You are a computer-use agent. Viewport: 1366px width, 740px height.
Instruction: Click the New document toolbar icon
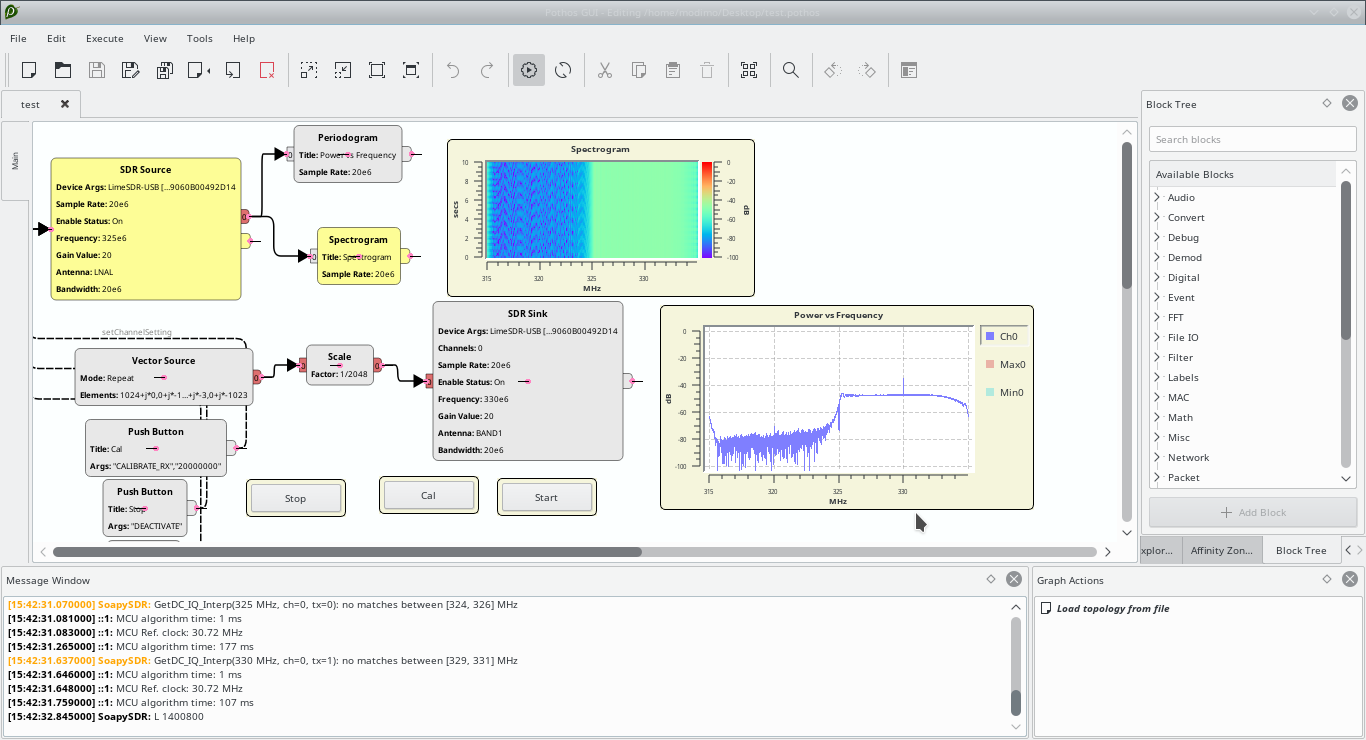(29, 70)
